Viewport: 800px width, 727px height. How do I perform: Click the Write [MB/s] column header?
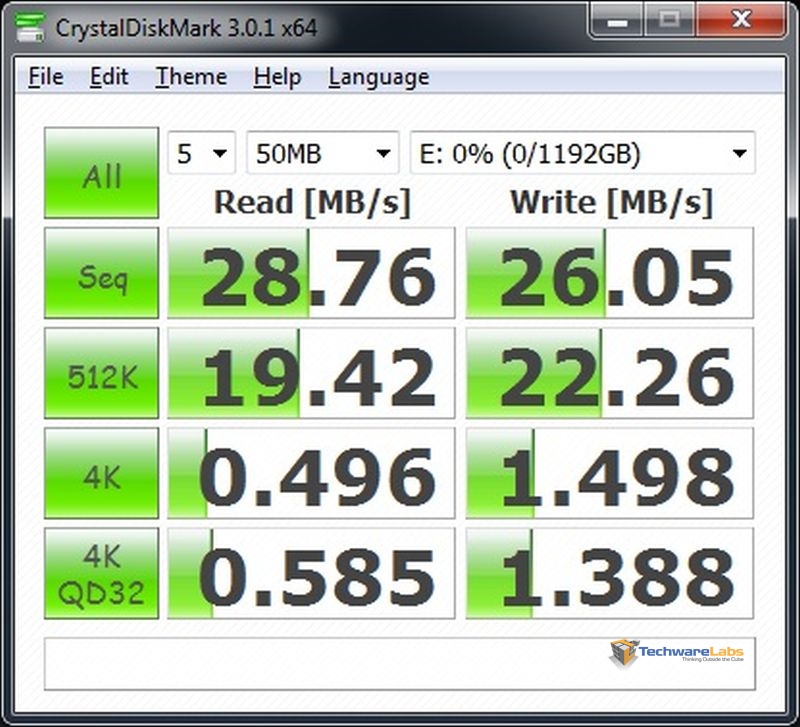tap(611, 203)
